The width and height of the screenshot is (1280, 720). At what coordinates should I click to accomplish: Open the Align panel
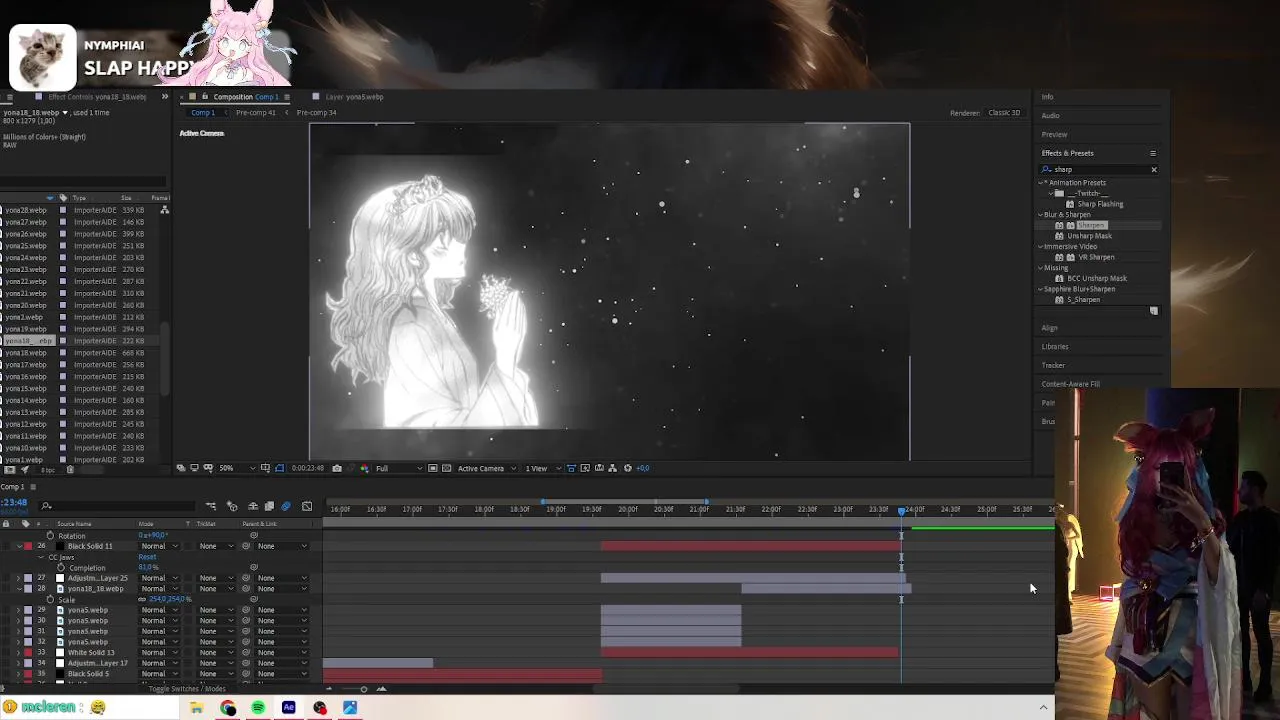1049,328
